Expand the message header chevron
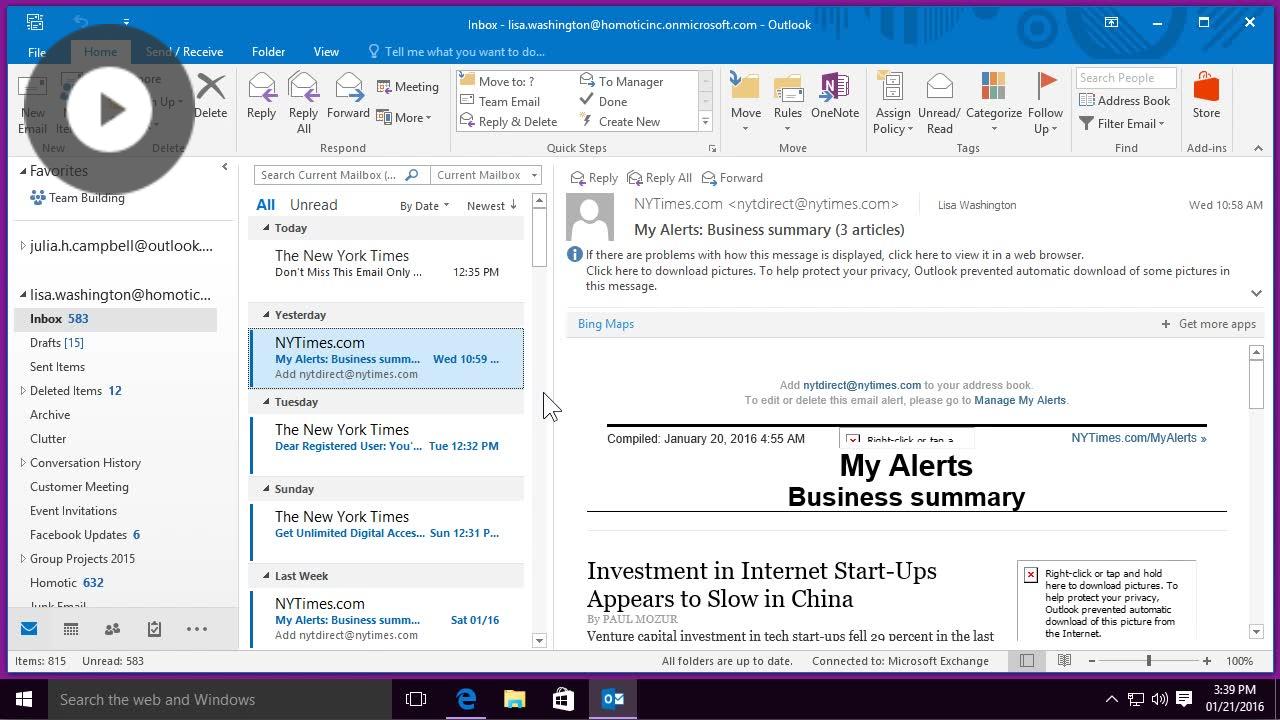Screen dimensions: 1280x720 tap(1256, 293)
